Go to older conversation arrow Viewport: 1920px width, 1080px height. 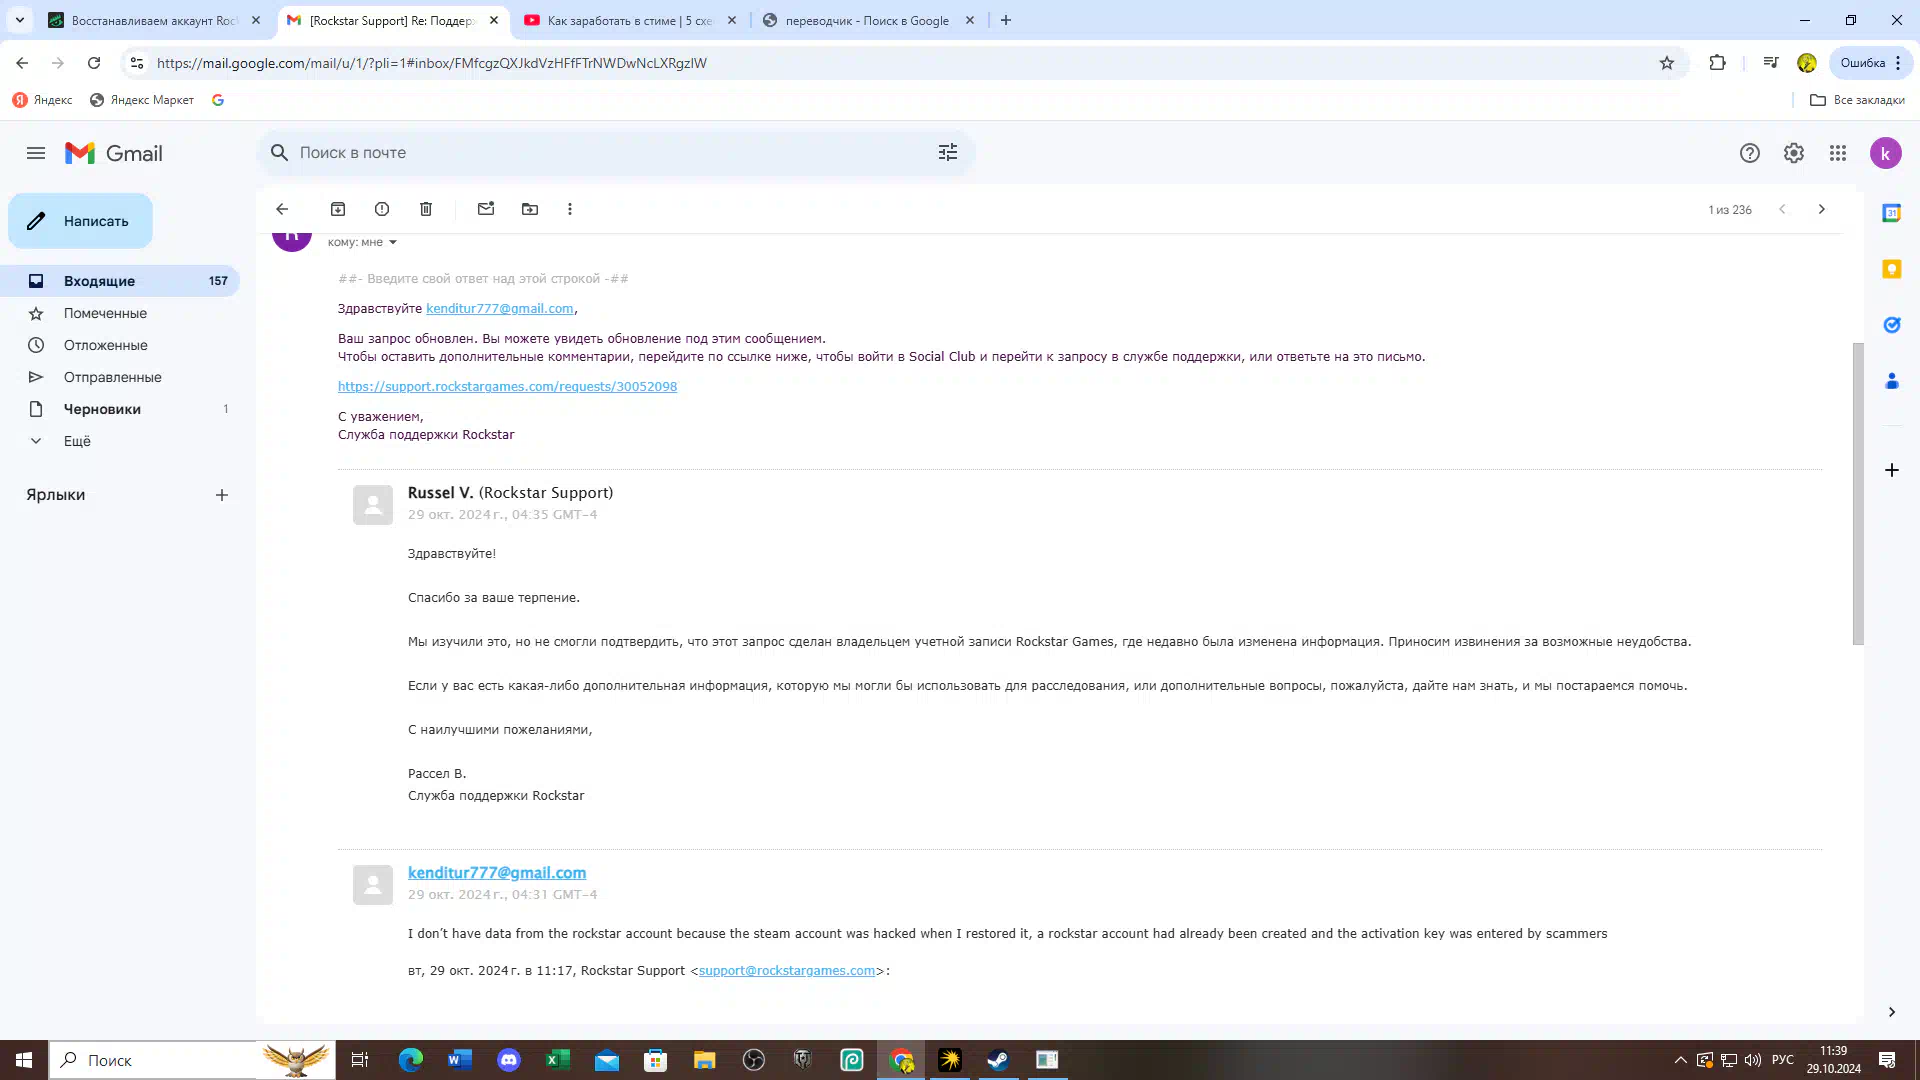(x=1822, y=209)
